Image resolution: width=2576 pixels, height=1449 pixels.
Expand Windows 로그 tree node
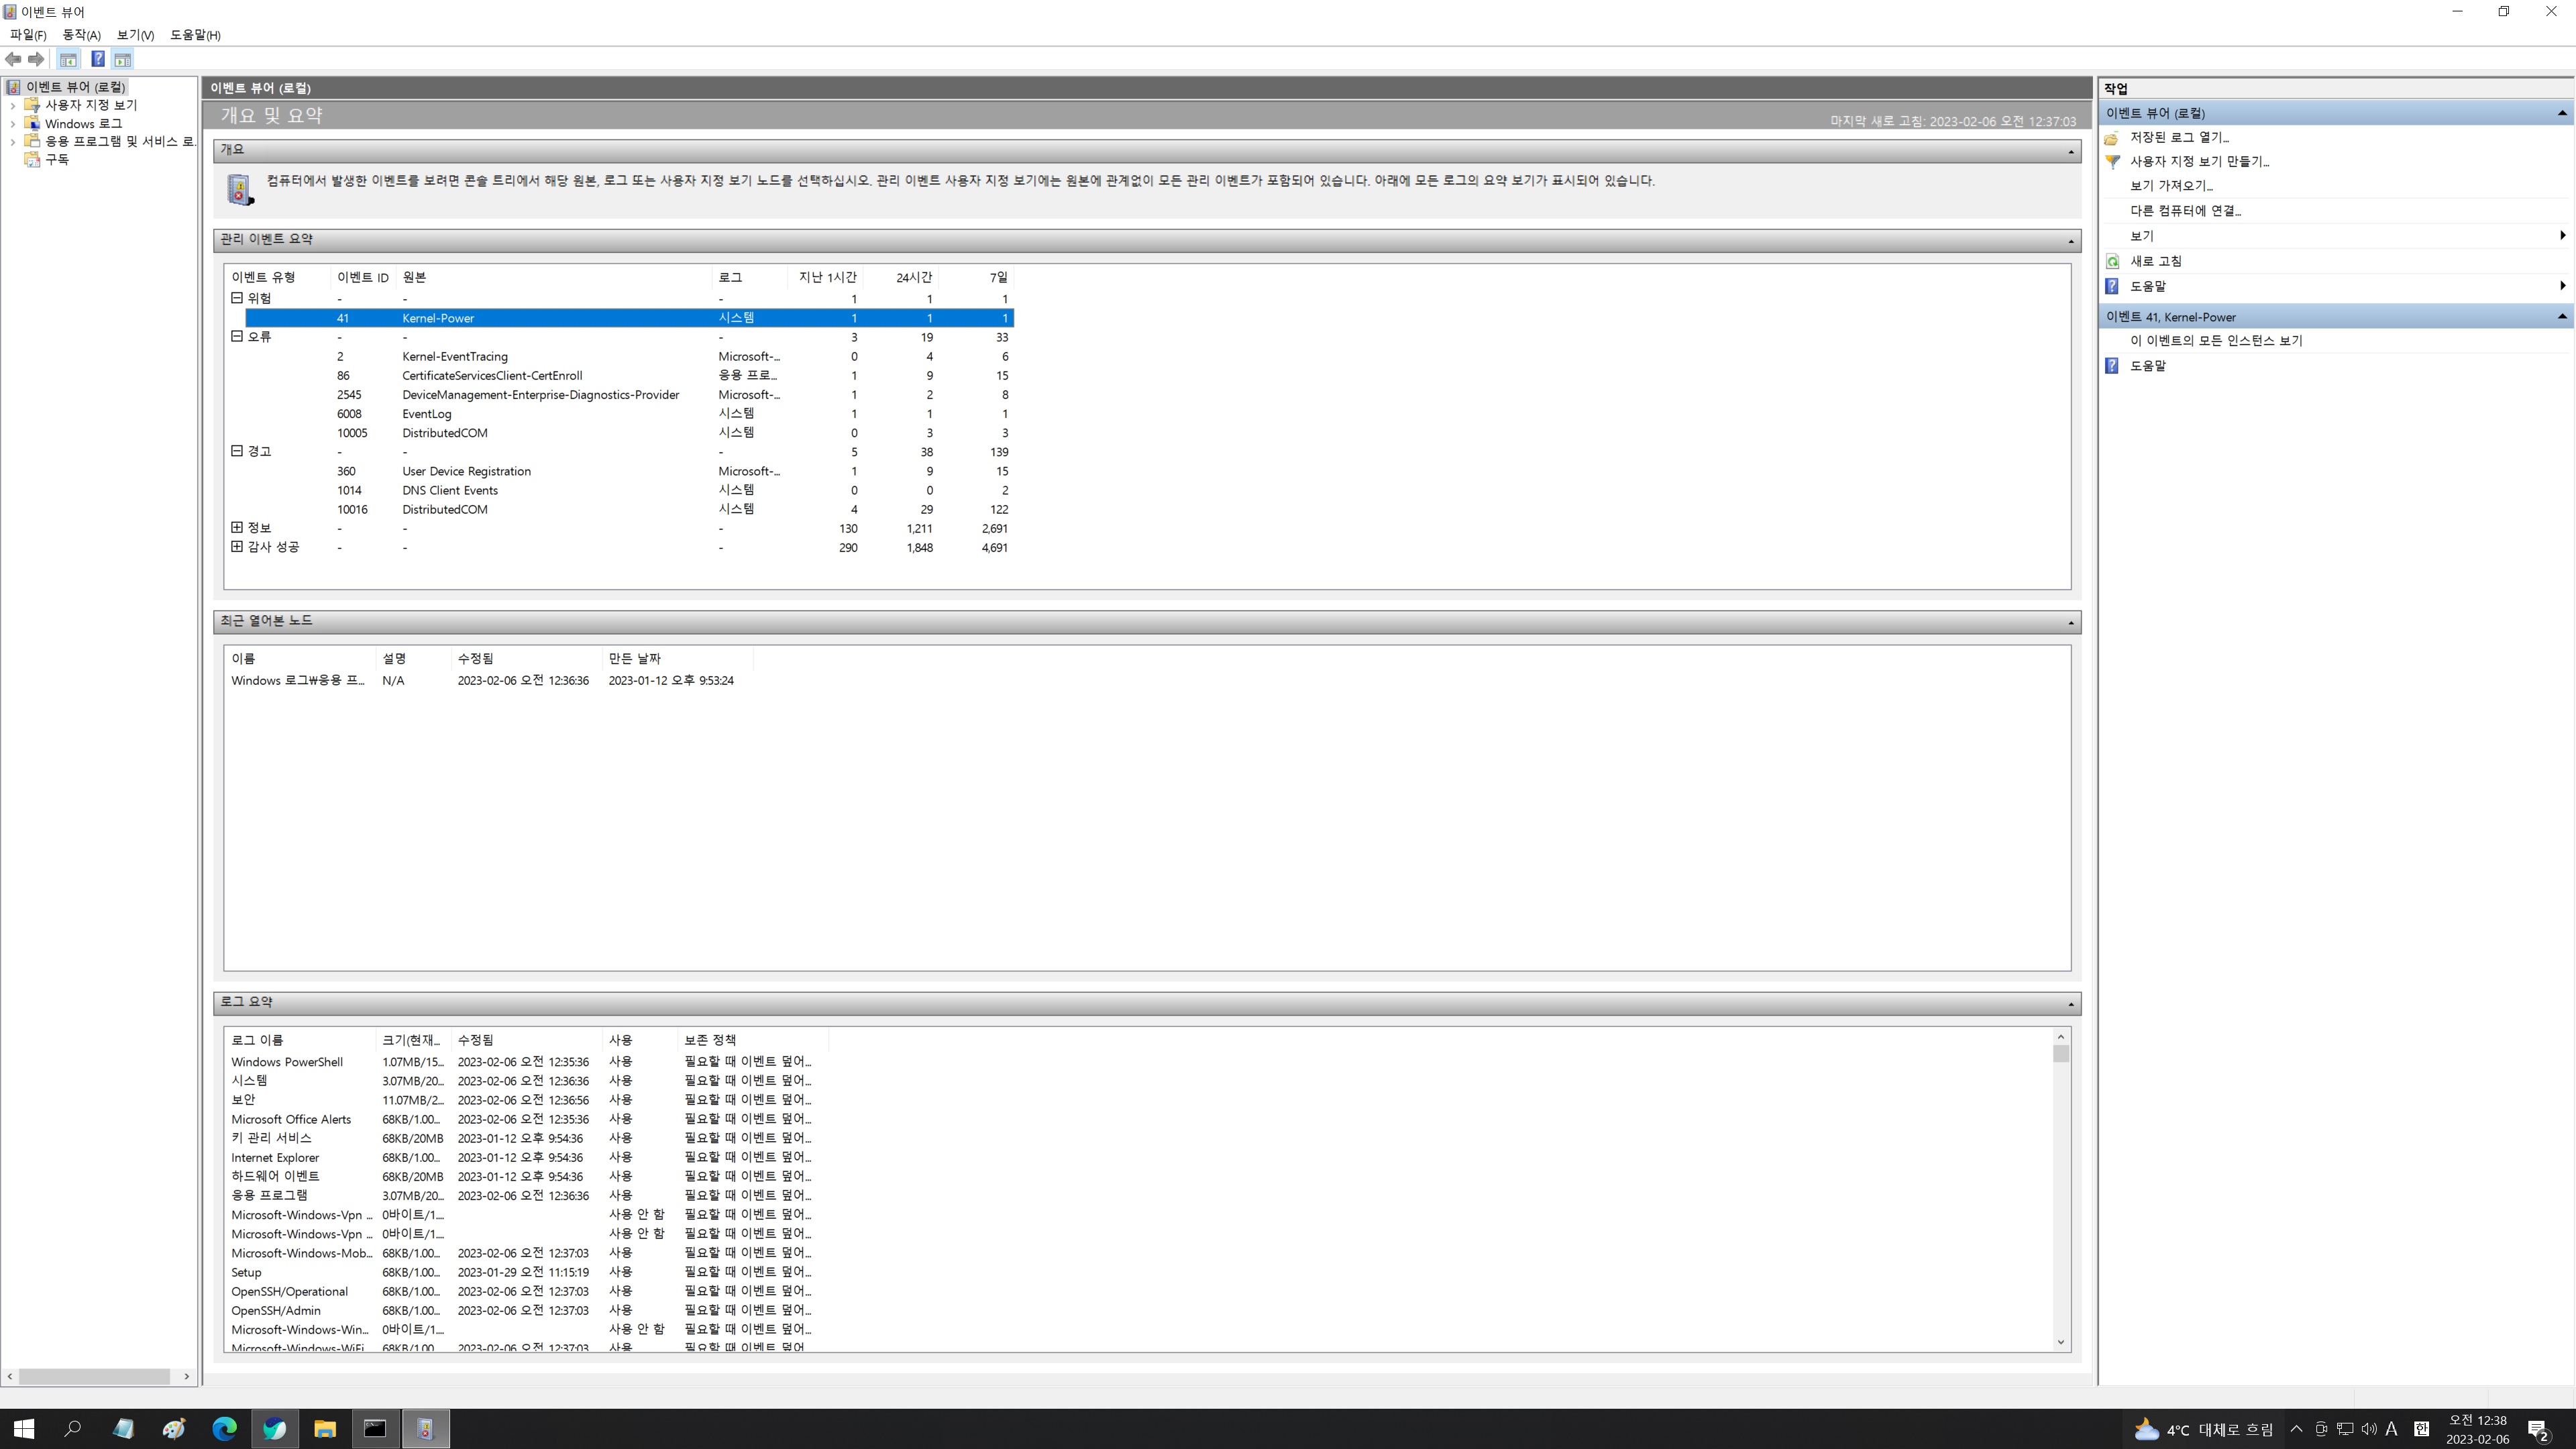tap(12, 124)
